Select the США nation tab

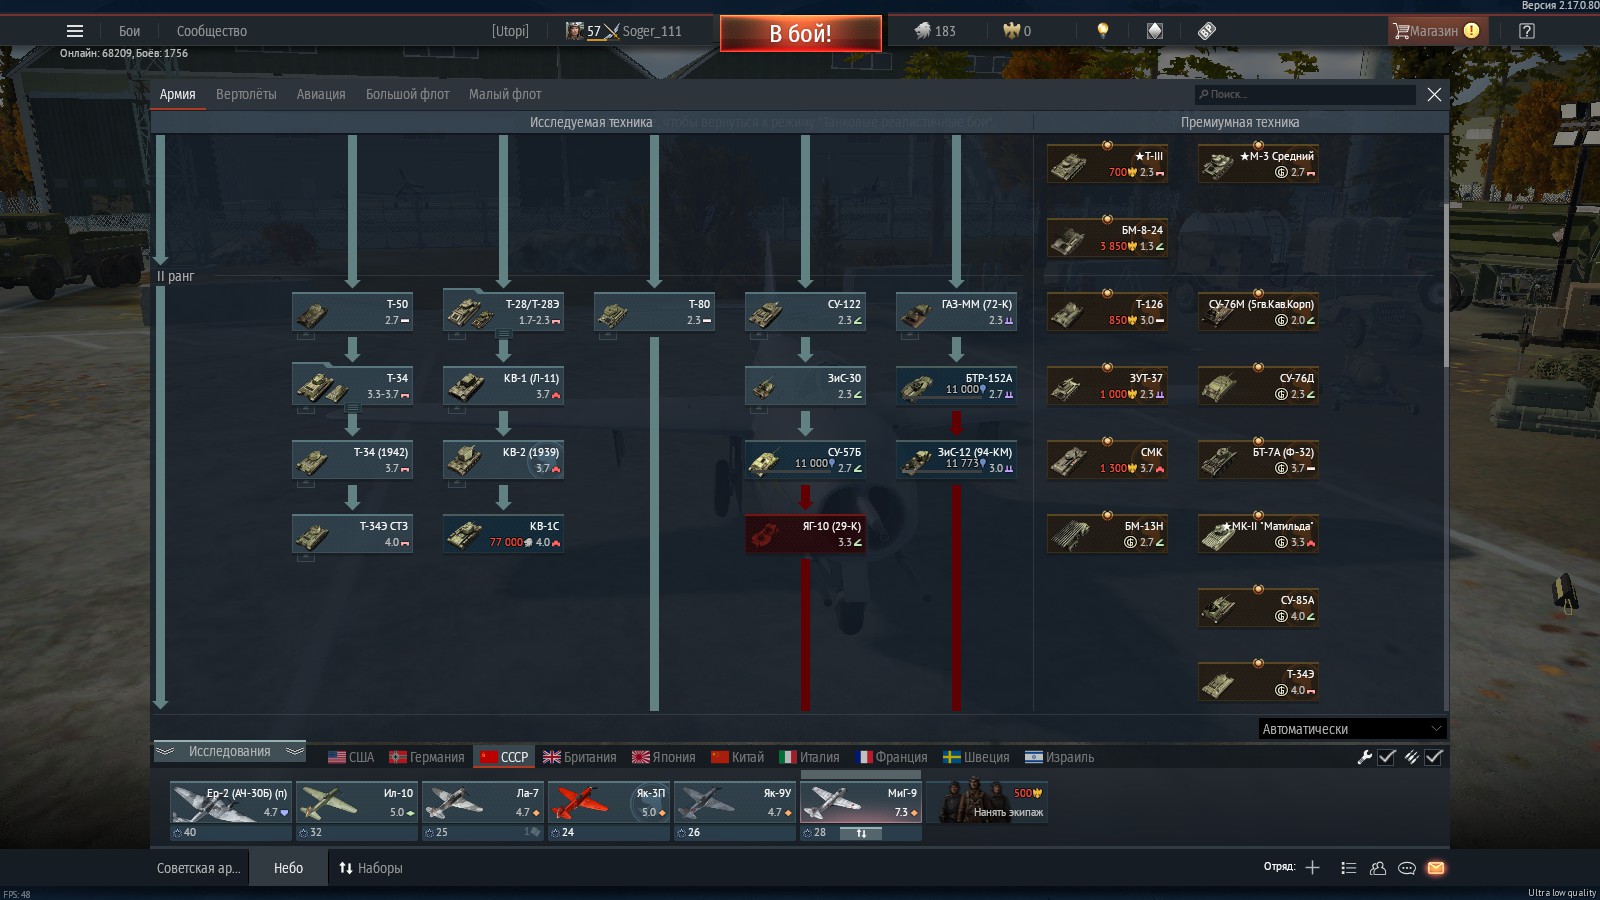(351, 757)
